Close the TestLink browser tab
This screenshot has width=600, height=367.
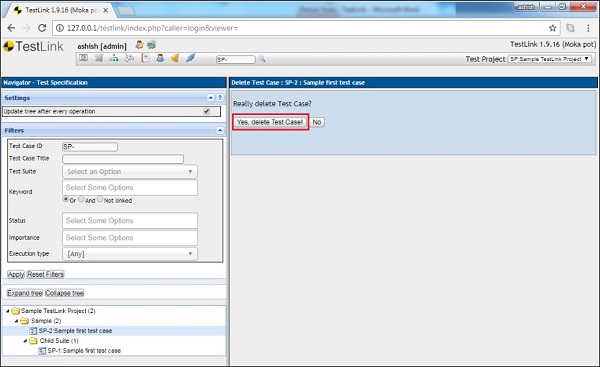click(106, 10)
